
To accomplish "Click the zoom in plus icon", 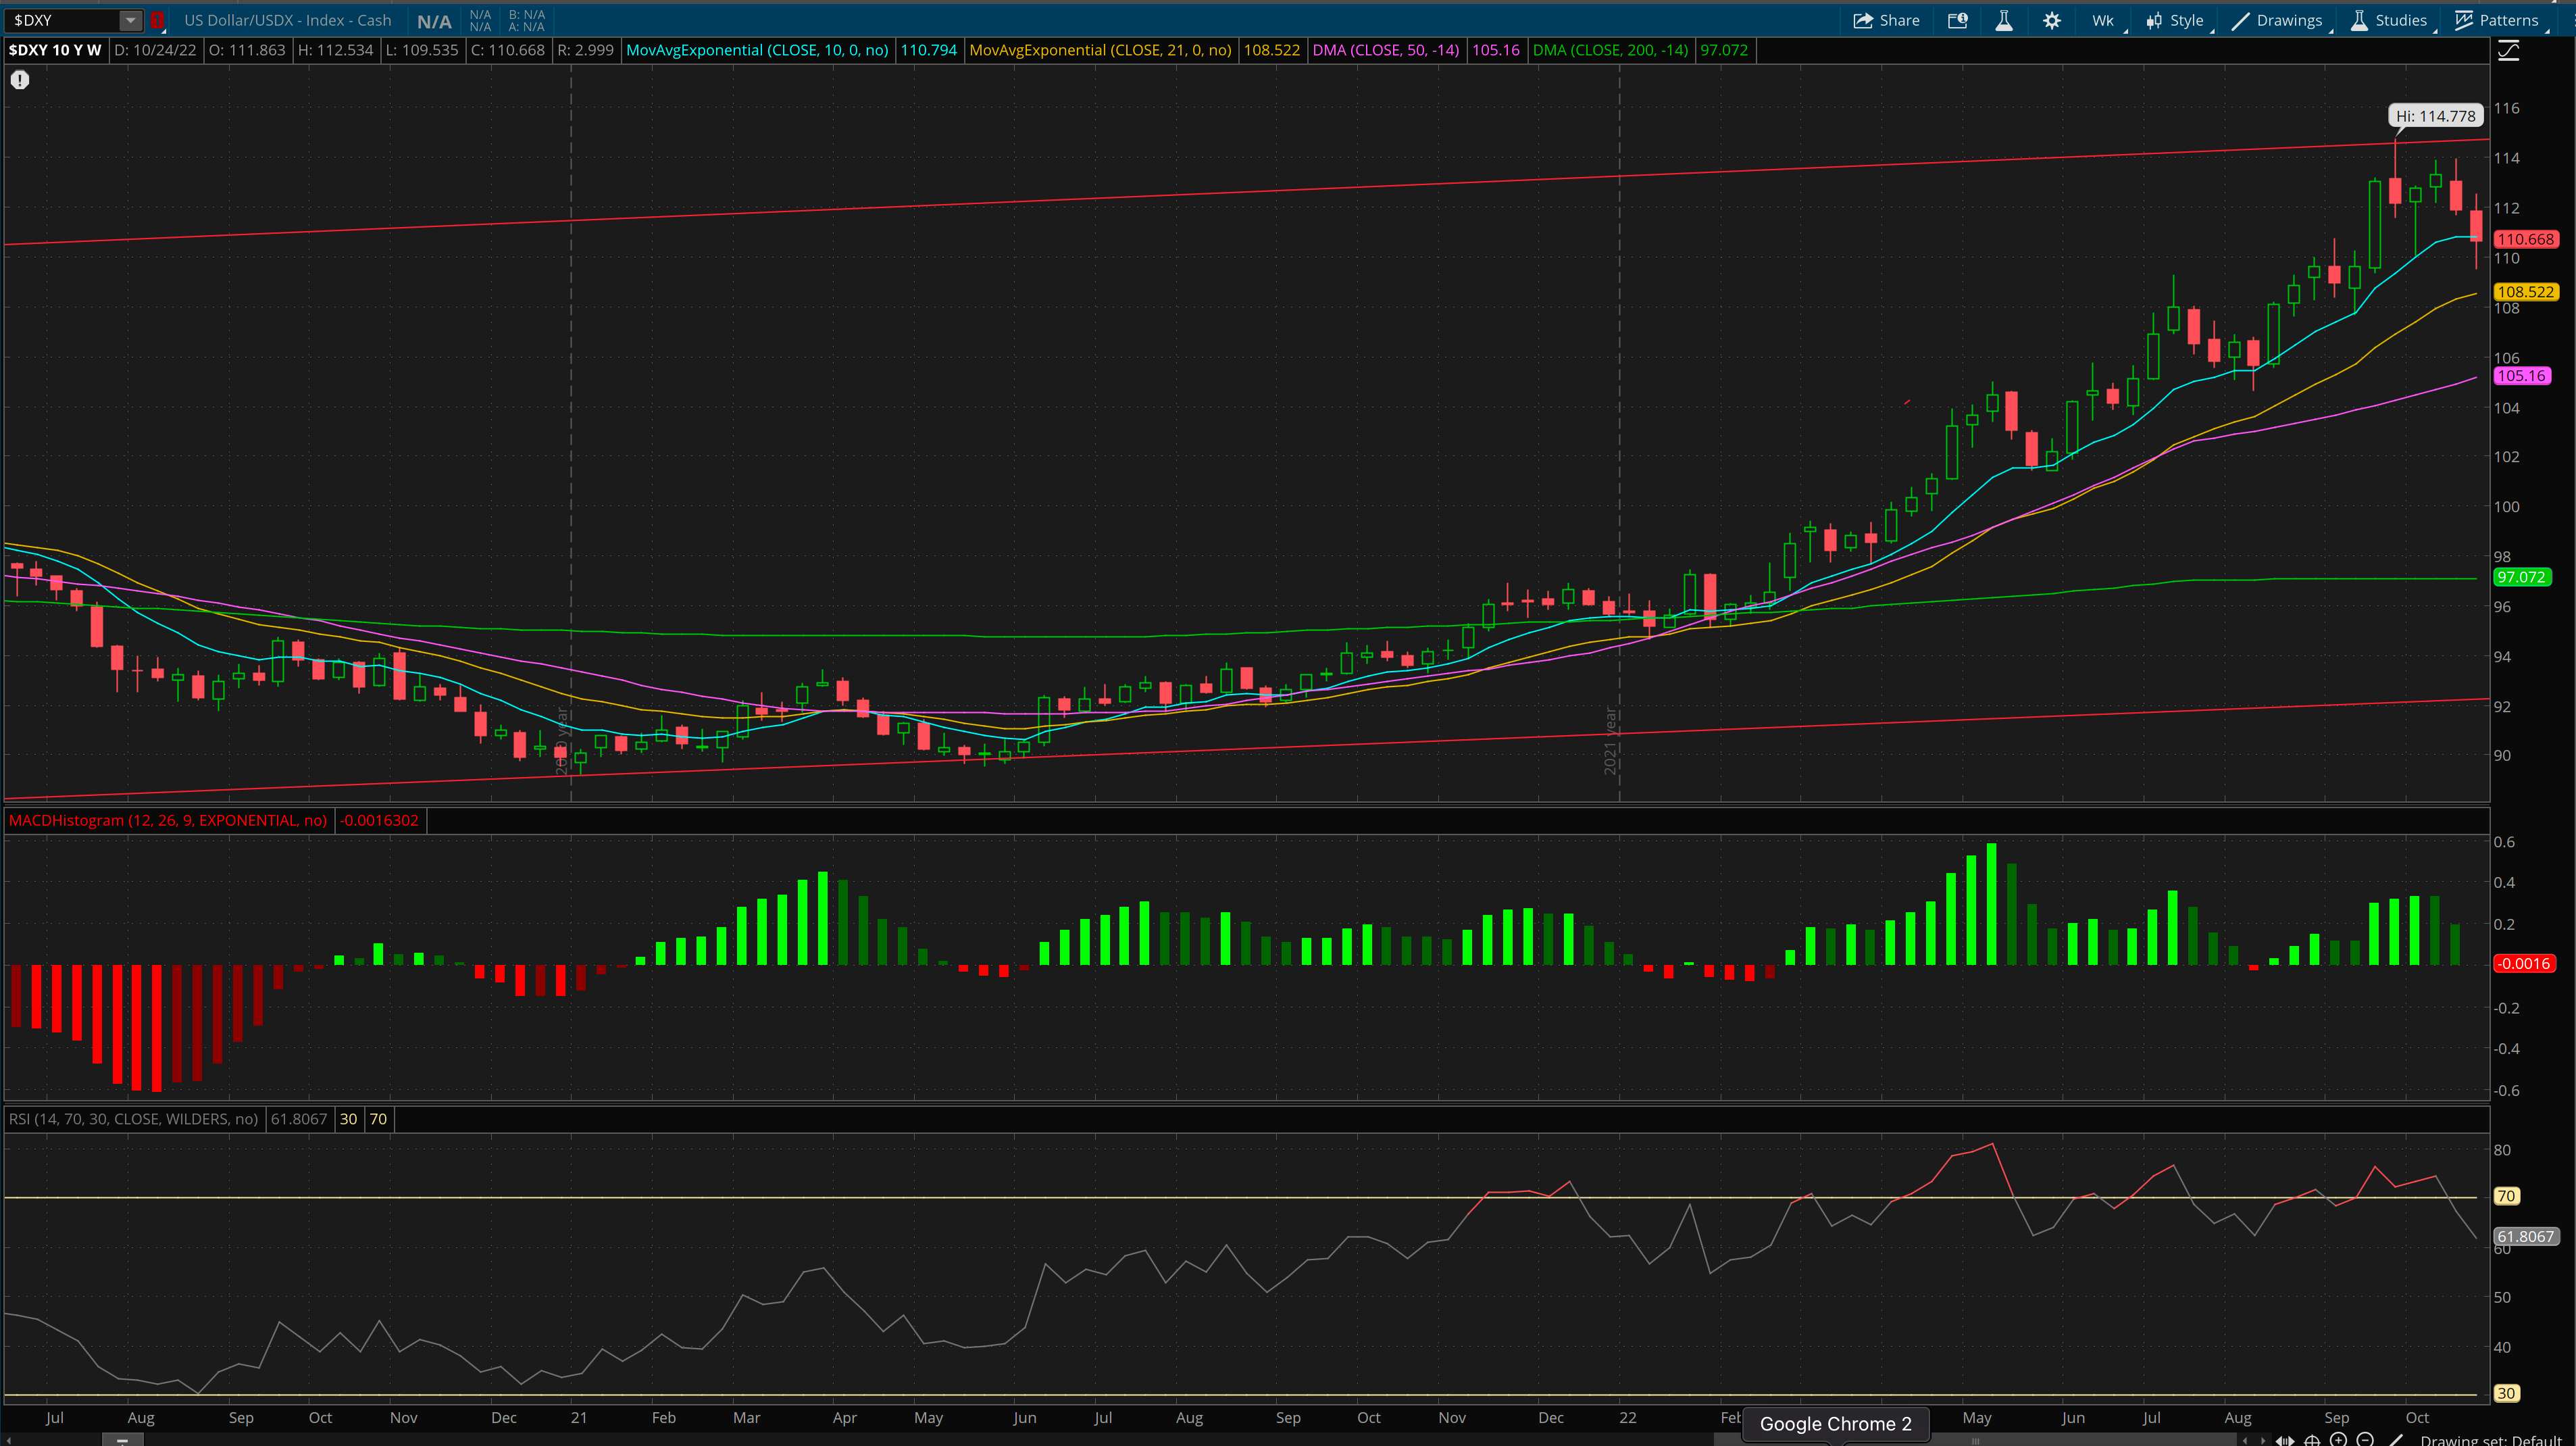I will 2338,1440.
